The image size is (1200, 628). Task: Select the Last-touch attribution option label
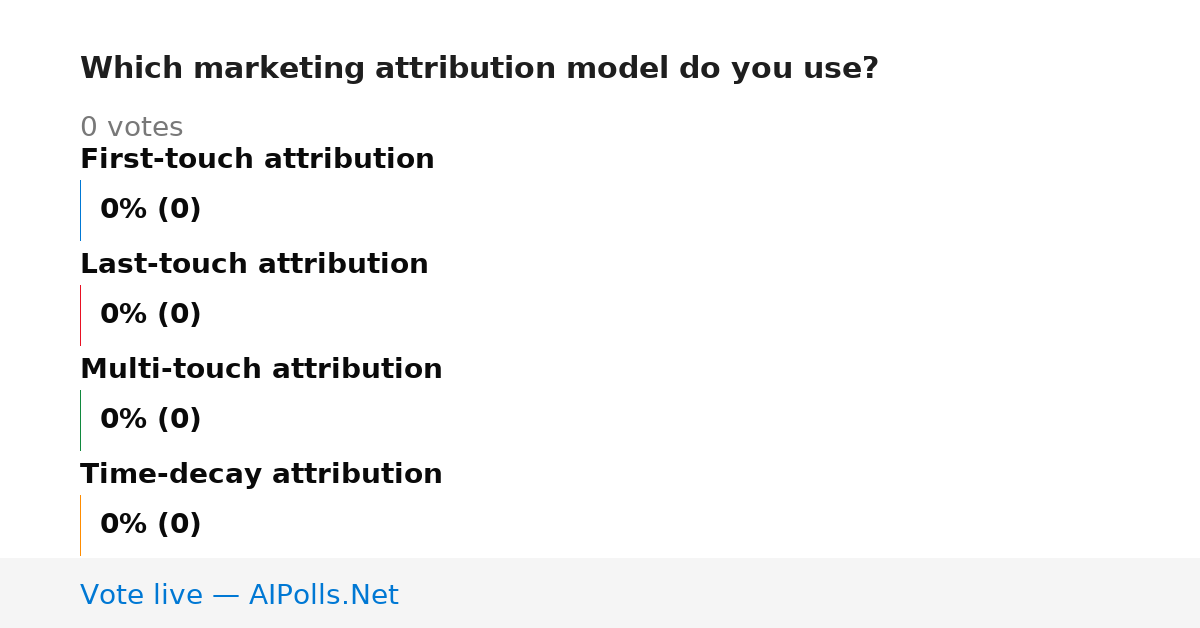254,264
